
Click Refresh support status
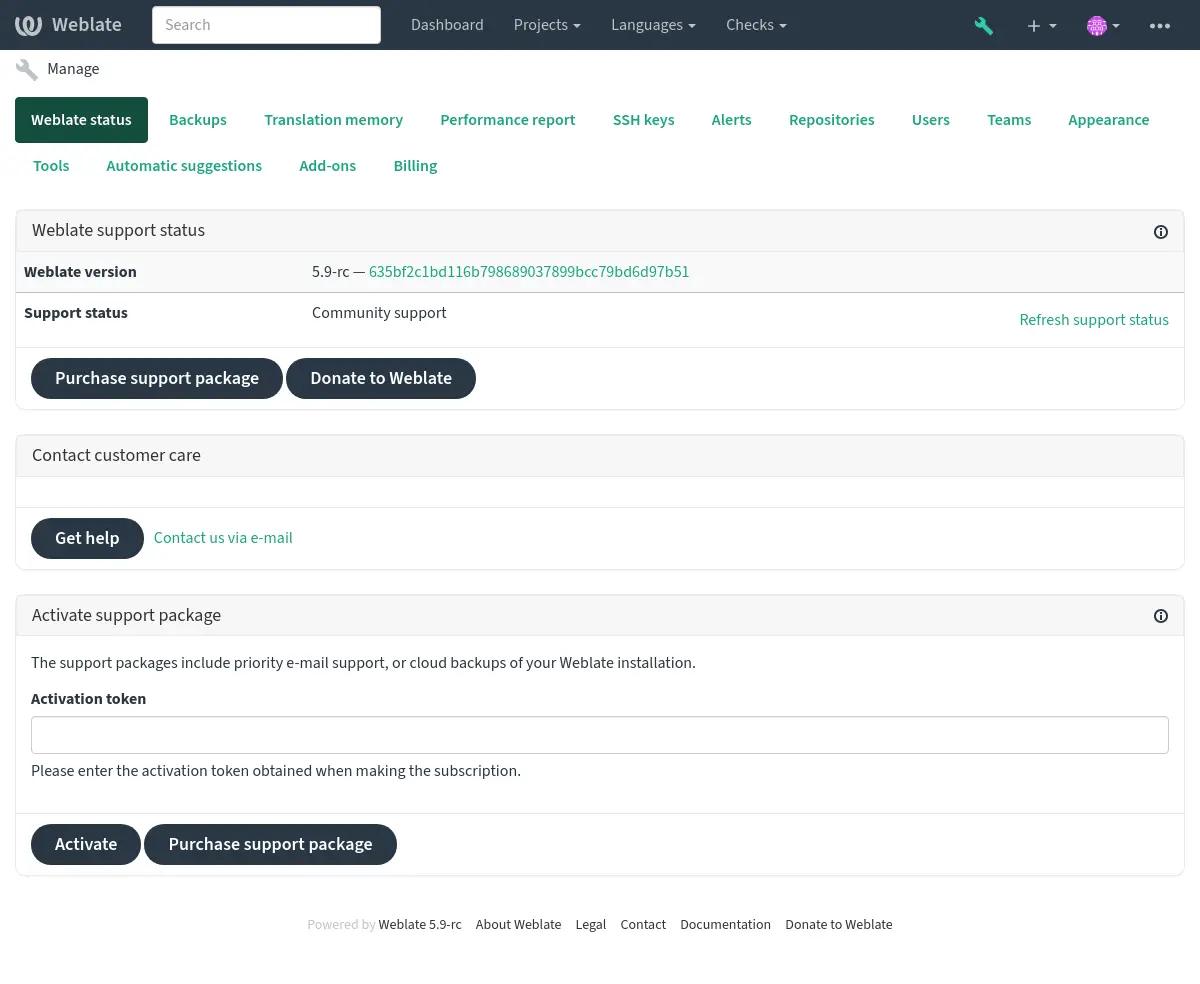point(1094,320)
